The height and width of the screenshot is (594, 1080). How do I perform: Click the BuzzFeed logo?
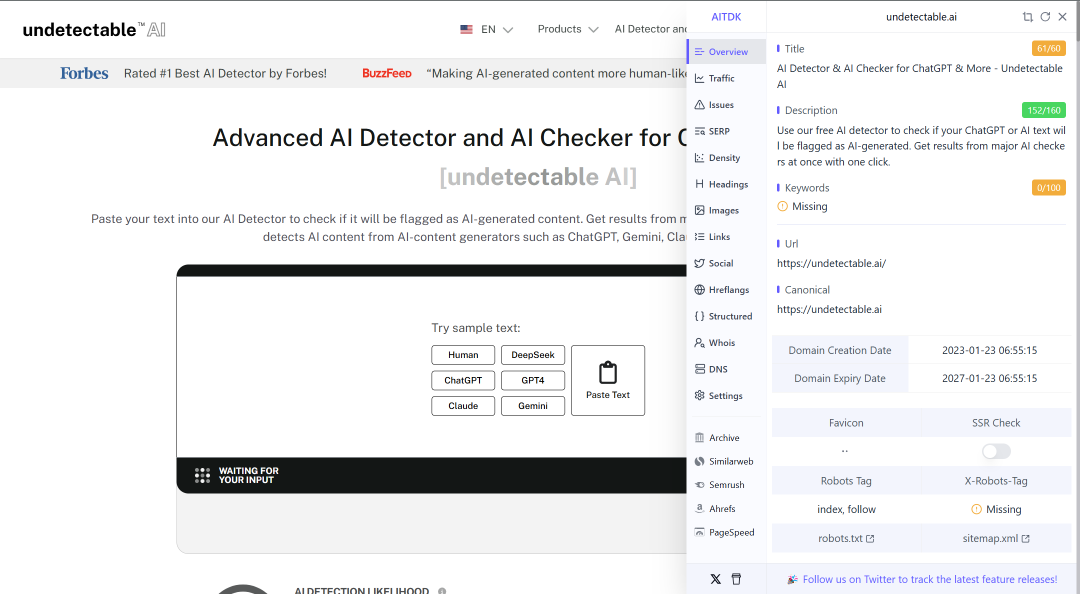coord(386,73)
